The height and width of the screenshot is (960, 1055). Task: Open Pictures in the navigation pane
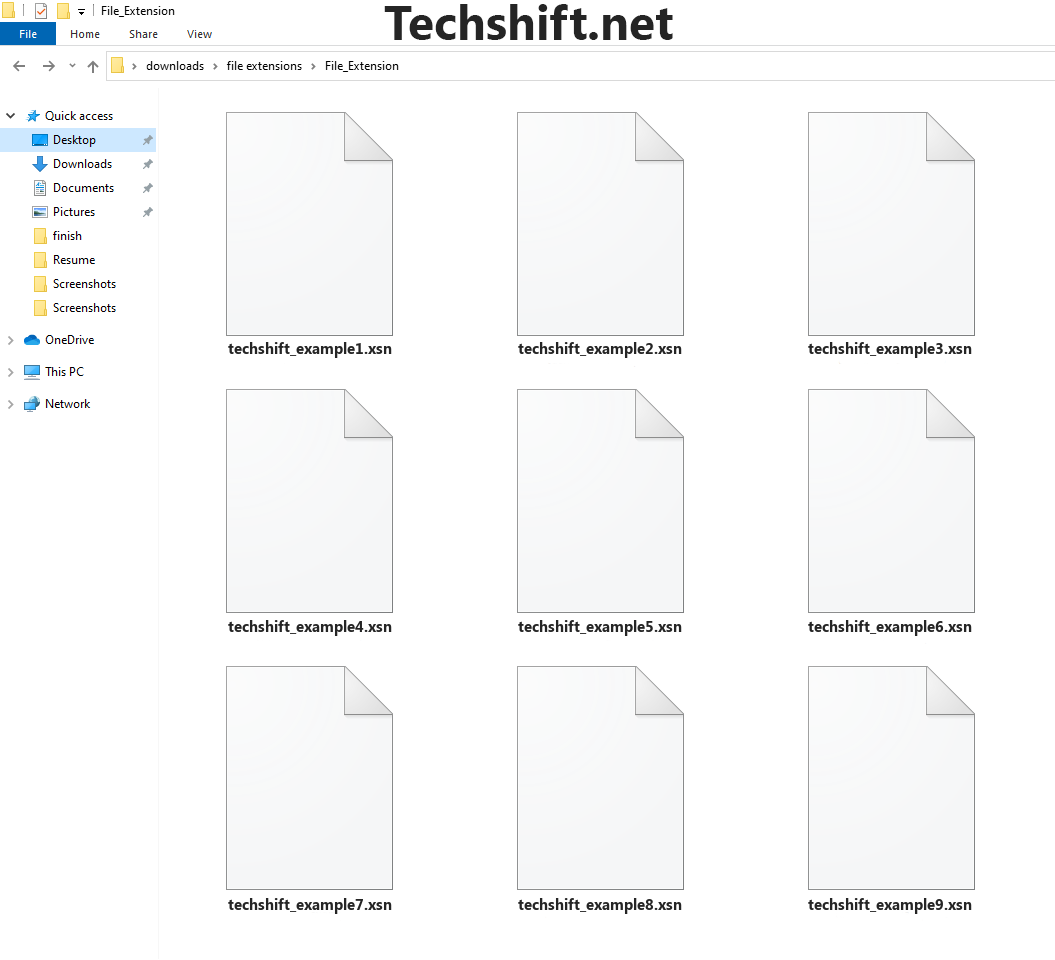pos(74,212)
